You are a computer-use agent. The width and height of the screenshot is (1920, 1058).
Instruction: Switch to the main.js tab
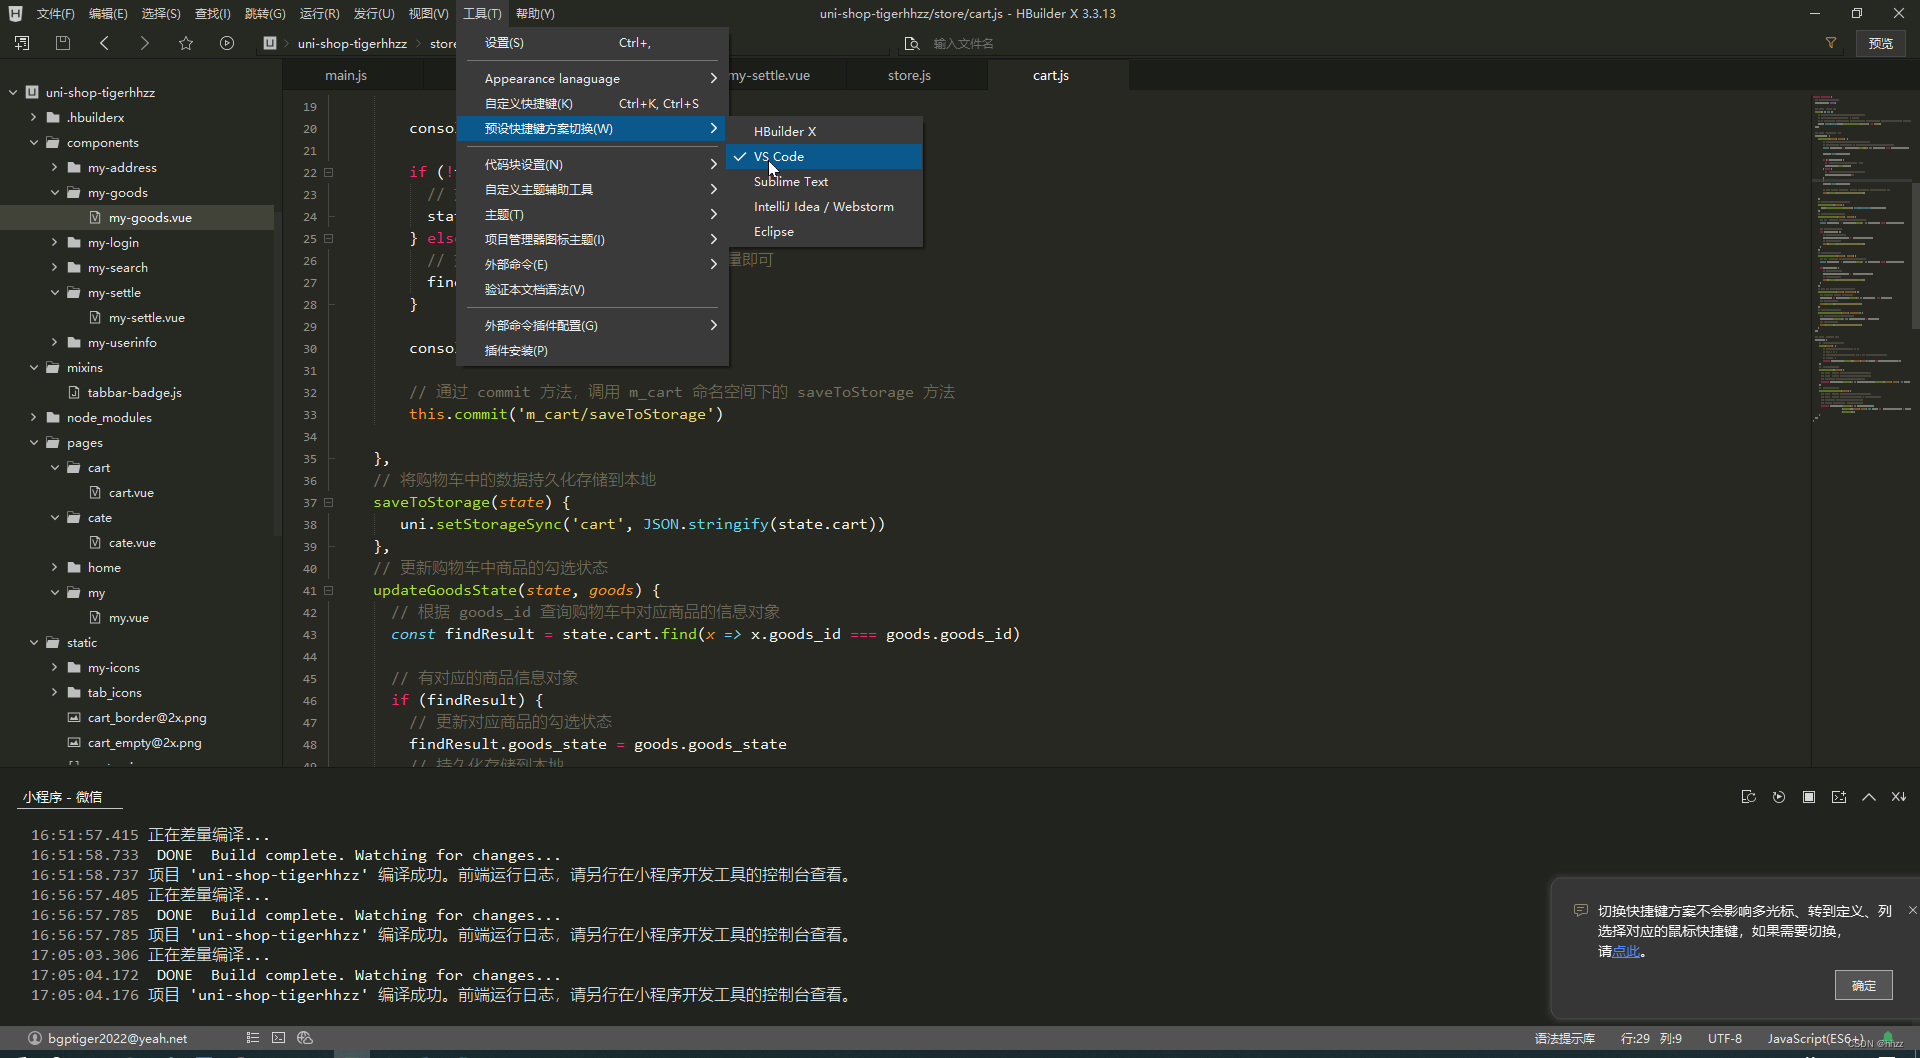point(346,75)
